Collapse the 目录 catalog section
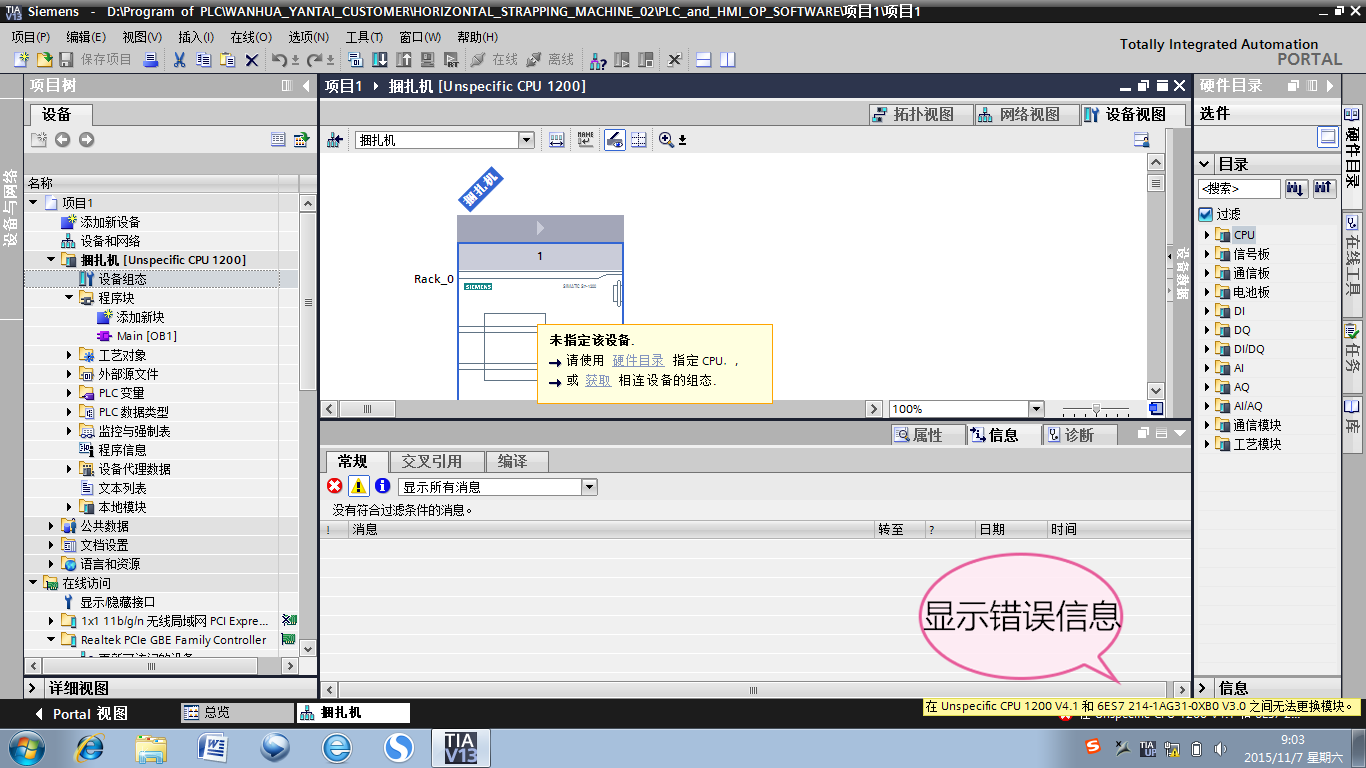The height and width of the screenshot is (768, 1366). 1206,164
